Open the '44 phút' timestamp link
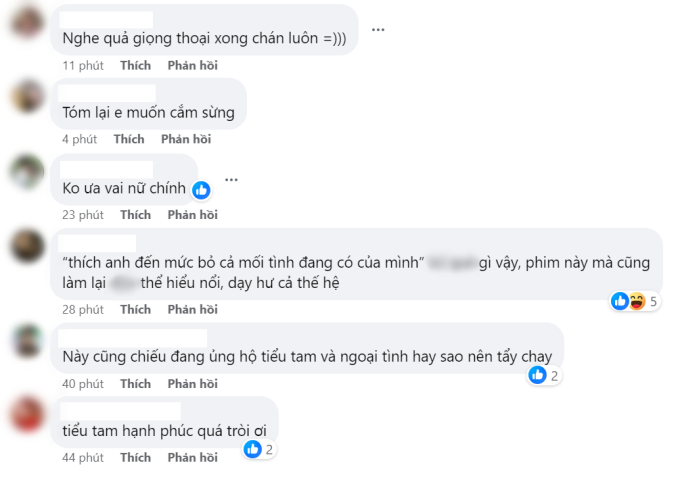The width and height of the screenshot is (680, 482). [x=83, y=457]
